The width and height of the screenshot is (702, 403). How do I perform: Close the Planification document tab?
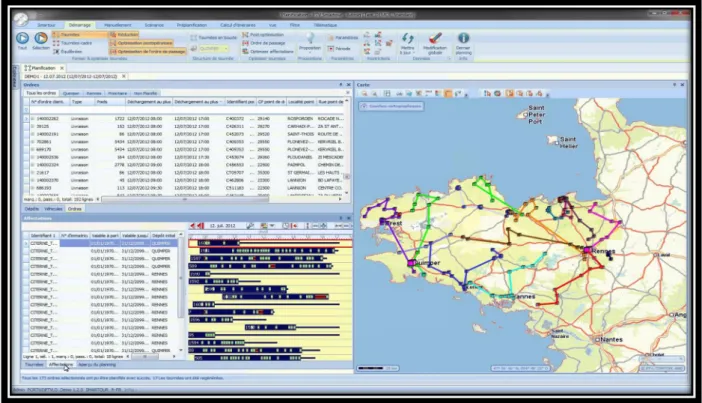(x=62, y=68)
